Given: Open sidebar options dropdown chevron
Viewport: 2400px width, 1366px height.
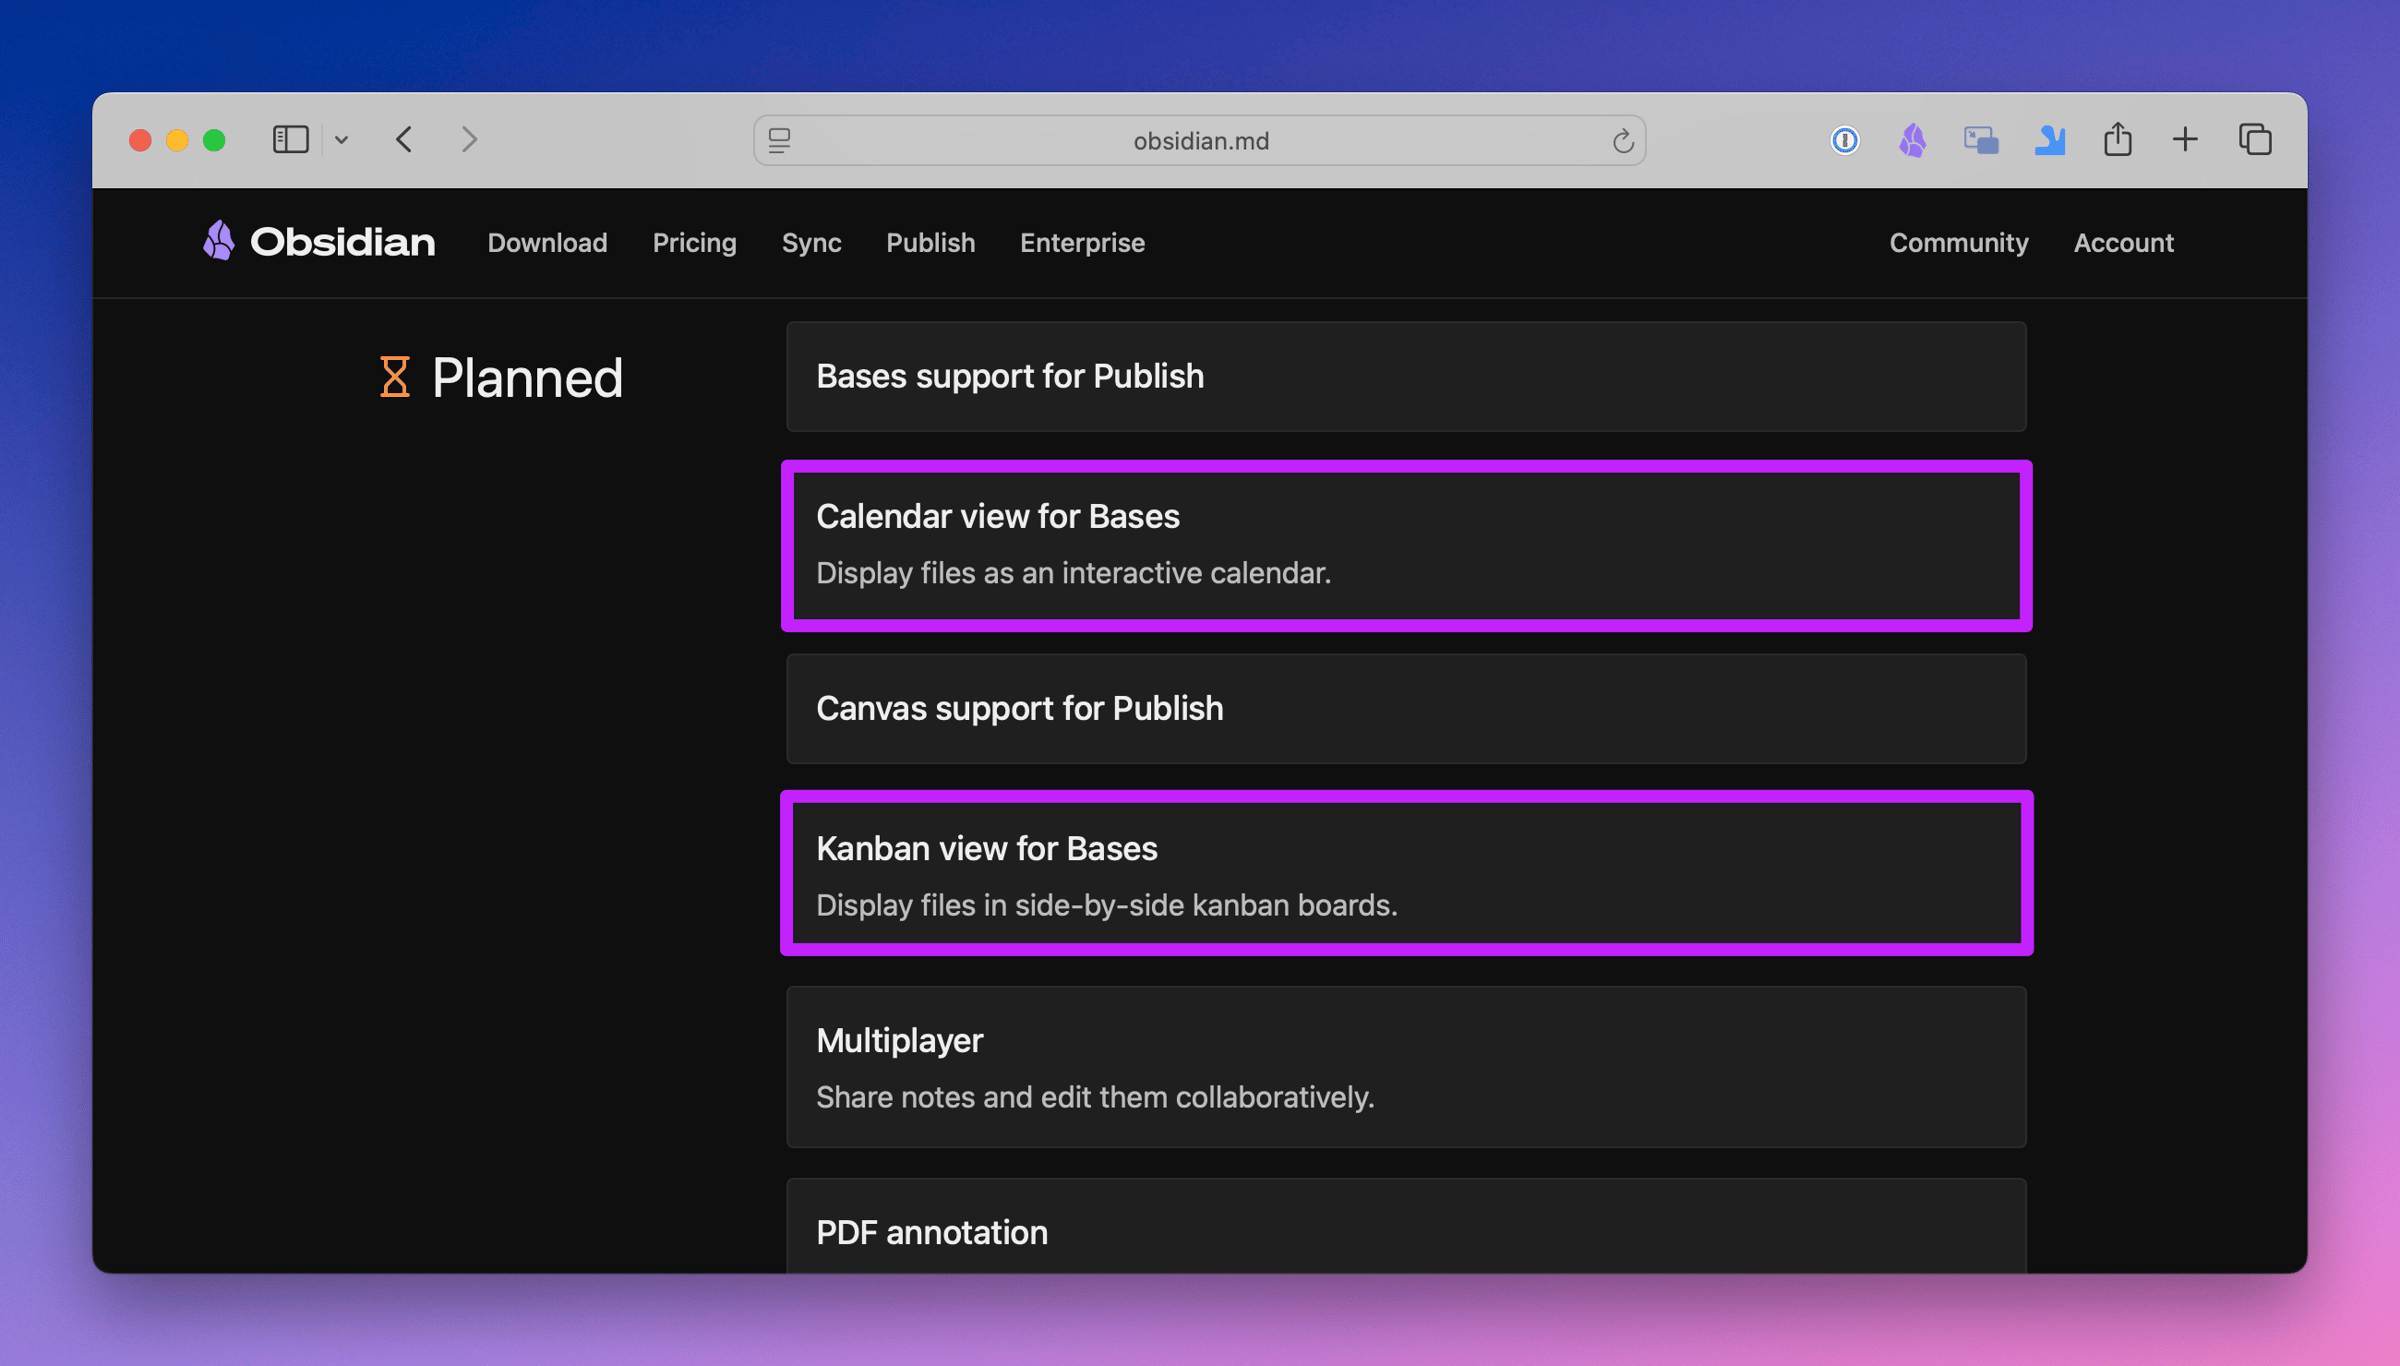Looking at the screenshot, I should 342,140.
